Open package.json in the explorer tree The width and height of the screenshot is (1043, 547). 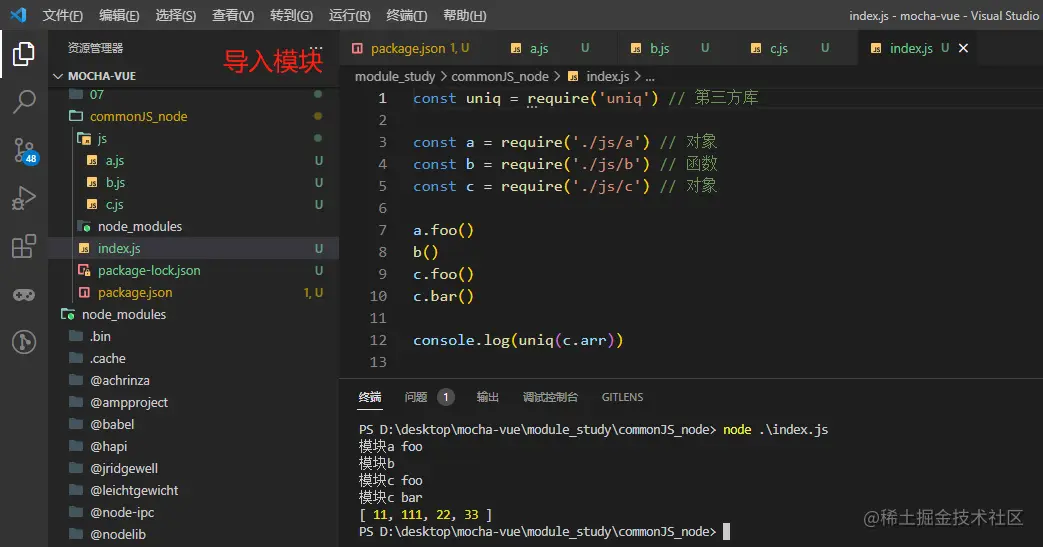coord(193,292)
